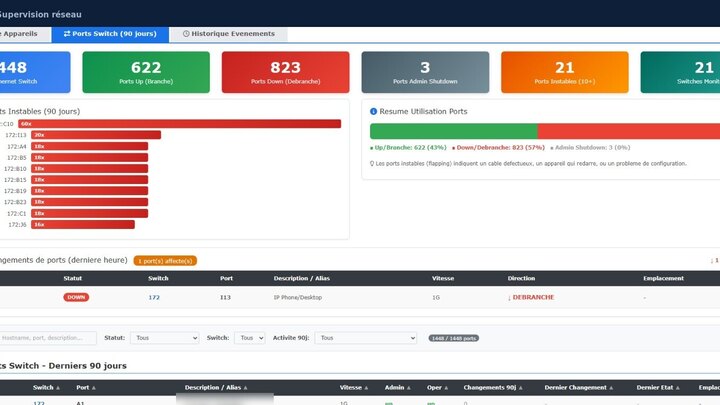720x405 pixels.
Task: Click the info icon beside Resume Utilisation Ports
Action: click(x=373, y=111)
